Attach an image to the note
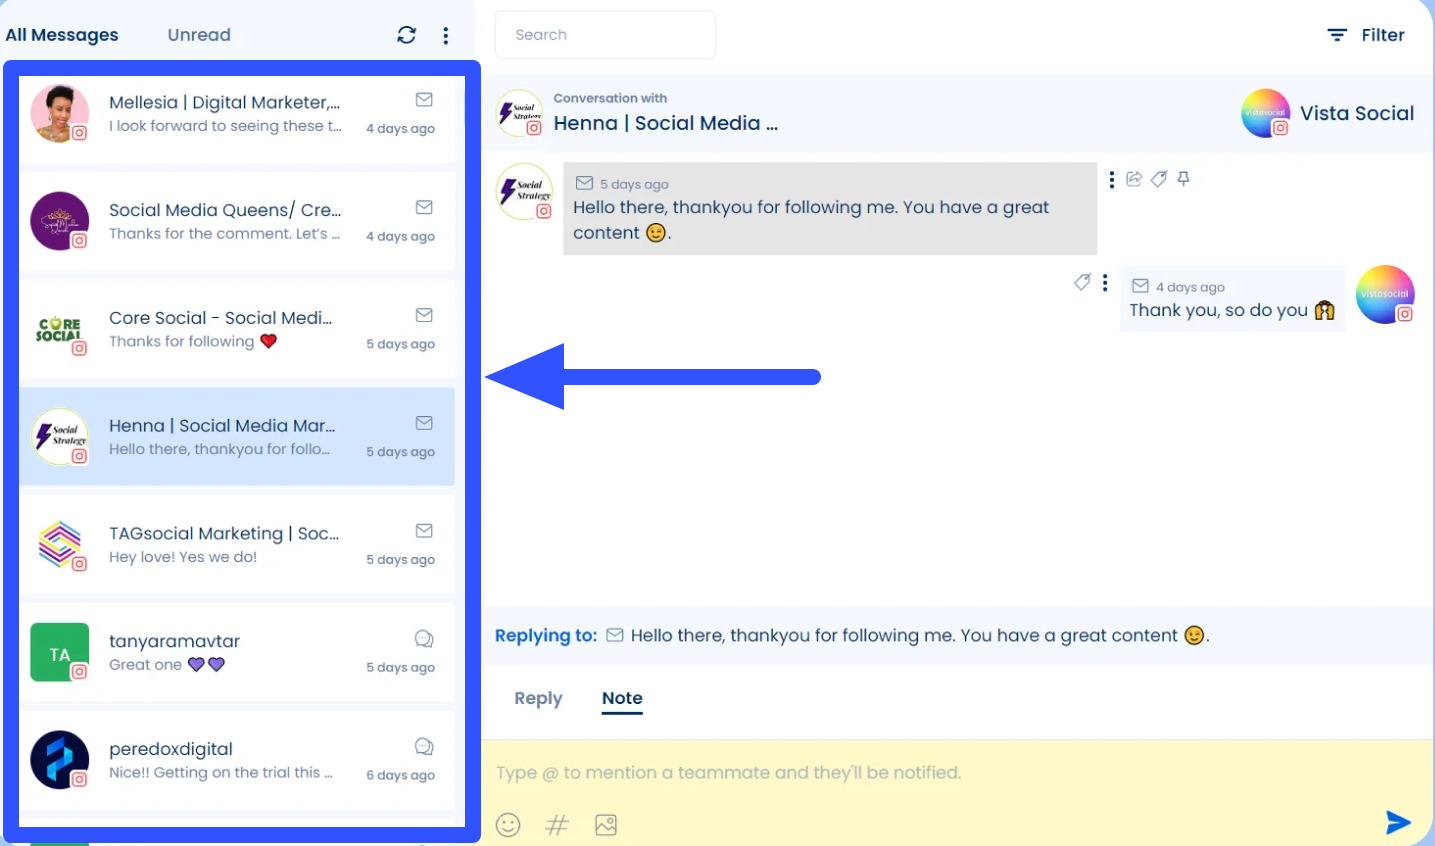Viewport: 1435px width, 846px height. click(x=605, y=824)
